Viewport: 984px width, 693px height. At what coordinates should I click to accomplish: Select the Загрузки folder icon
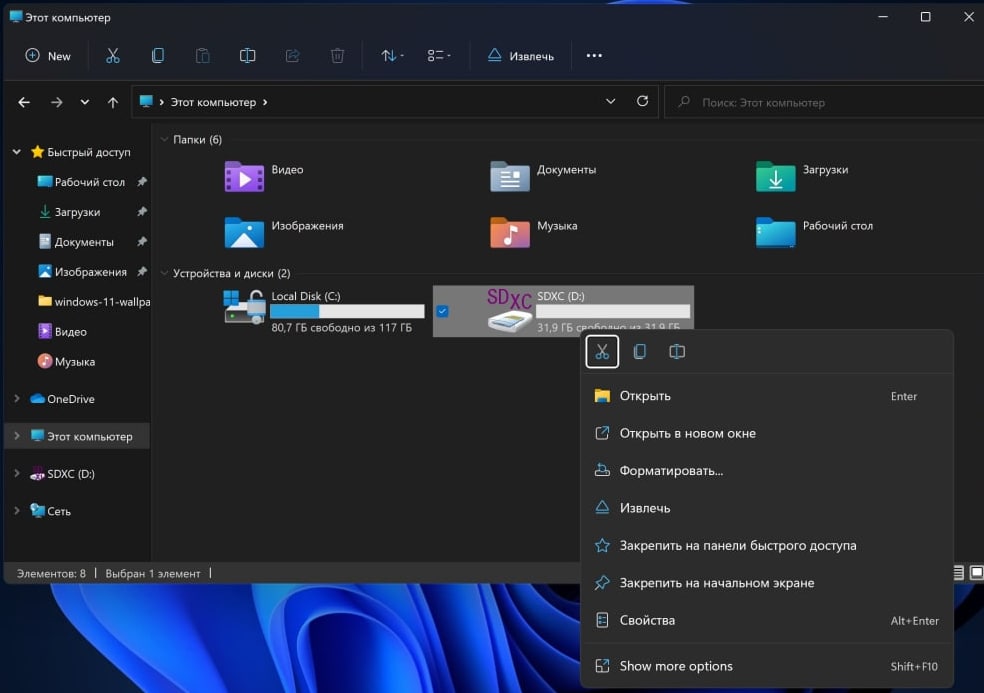point(776,176)
